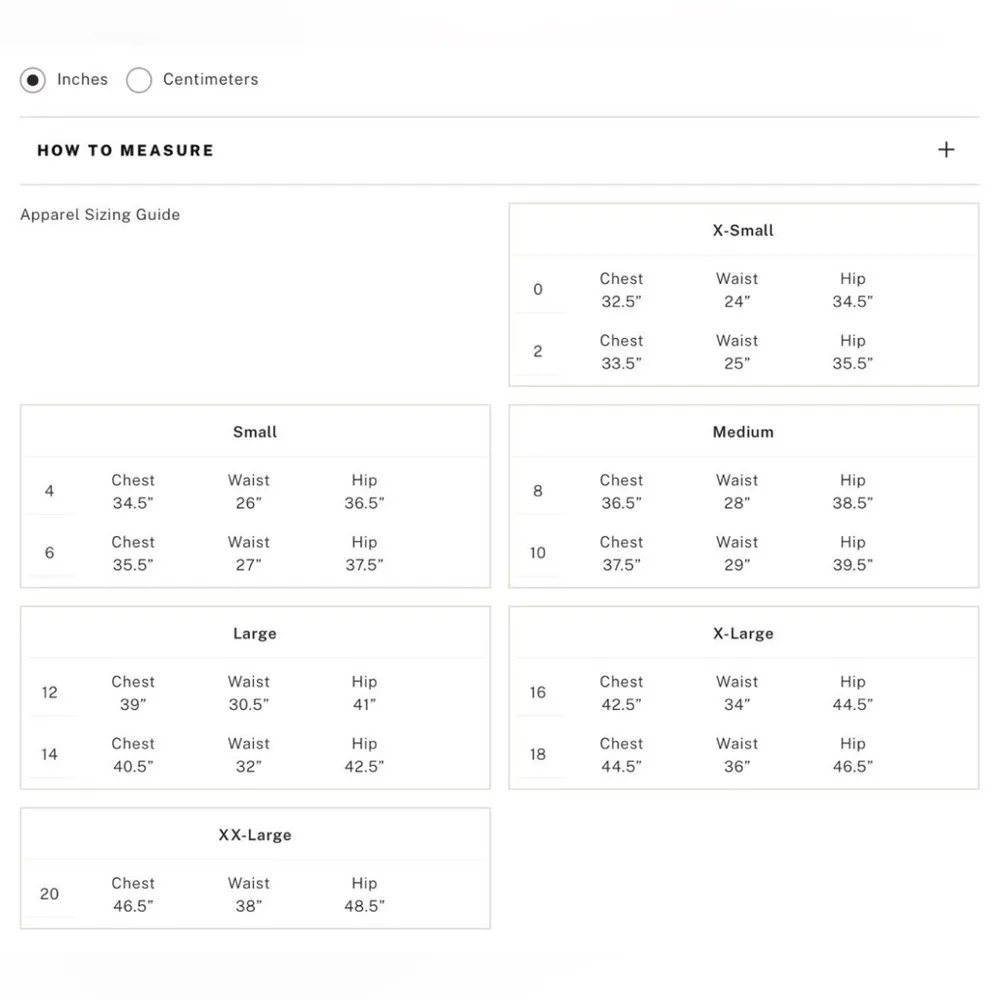Switch units to Centimeters

139,80
